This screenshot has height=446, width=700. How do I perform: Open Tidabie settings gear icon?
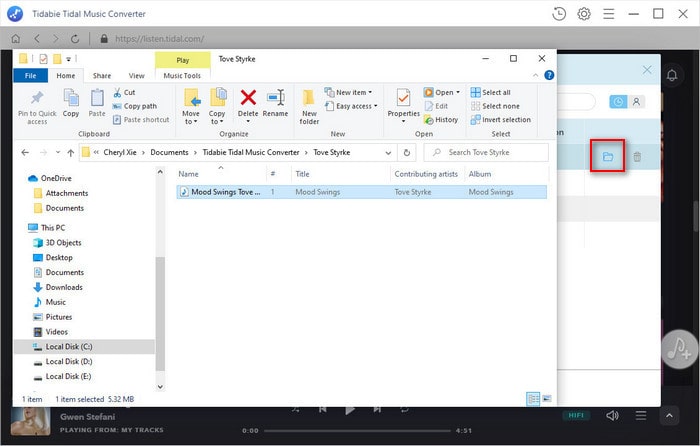pyautogui.click(x=583, y=14)
